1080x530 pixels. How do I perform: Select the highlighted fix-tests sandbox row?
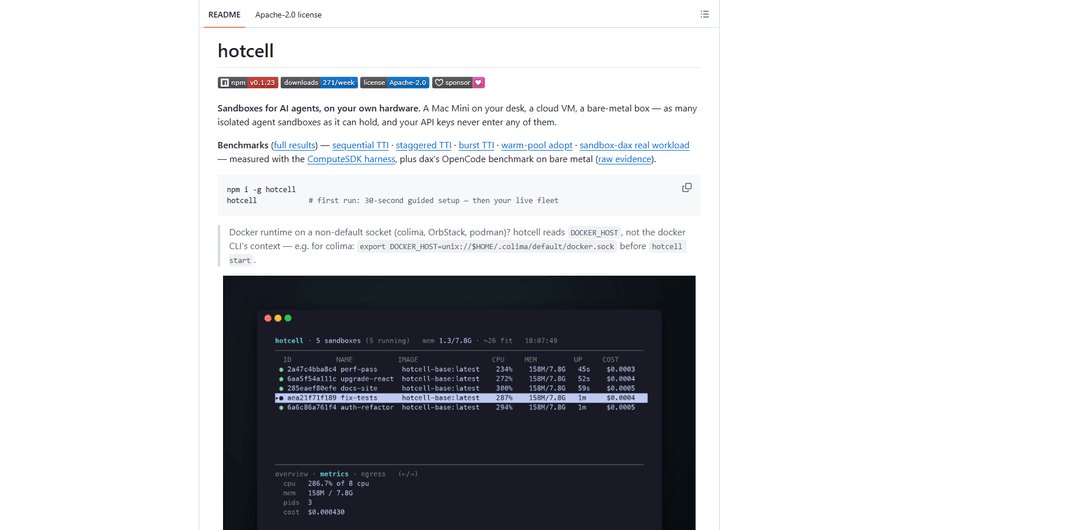point(461,398)
